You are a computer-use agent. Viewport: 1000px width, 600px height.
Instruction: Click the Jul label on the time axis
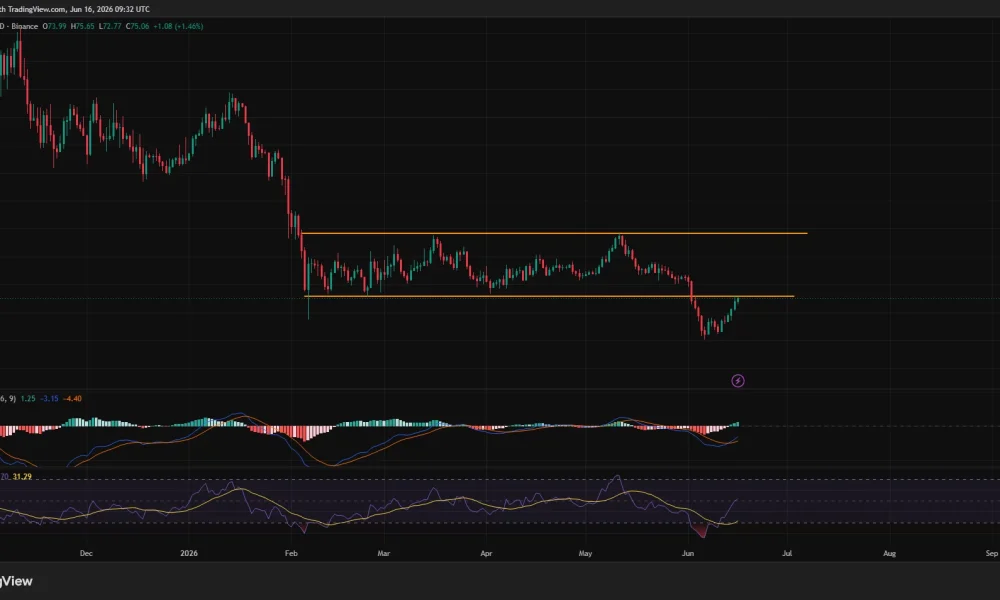tap(787, 553)
